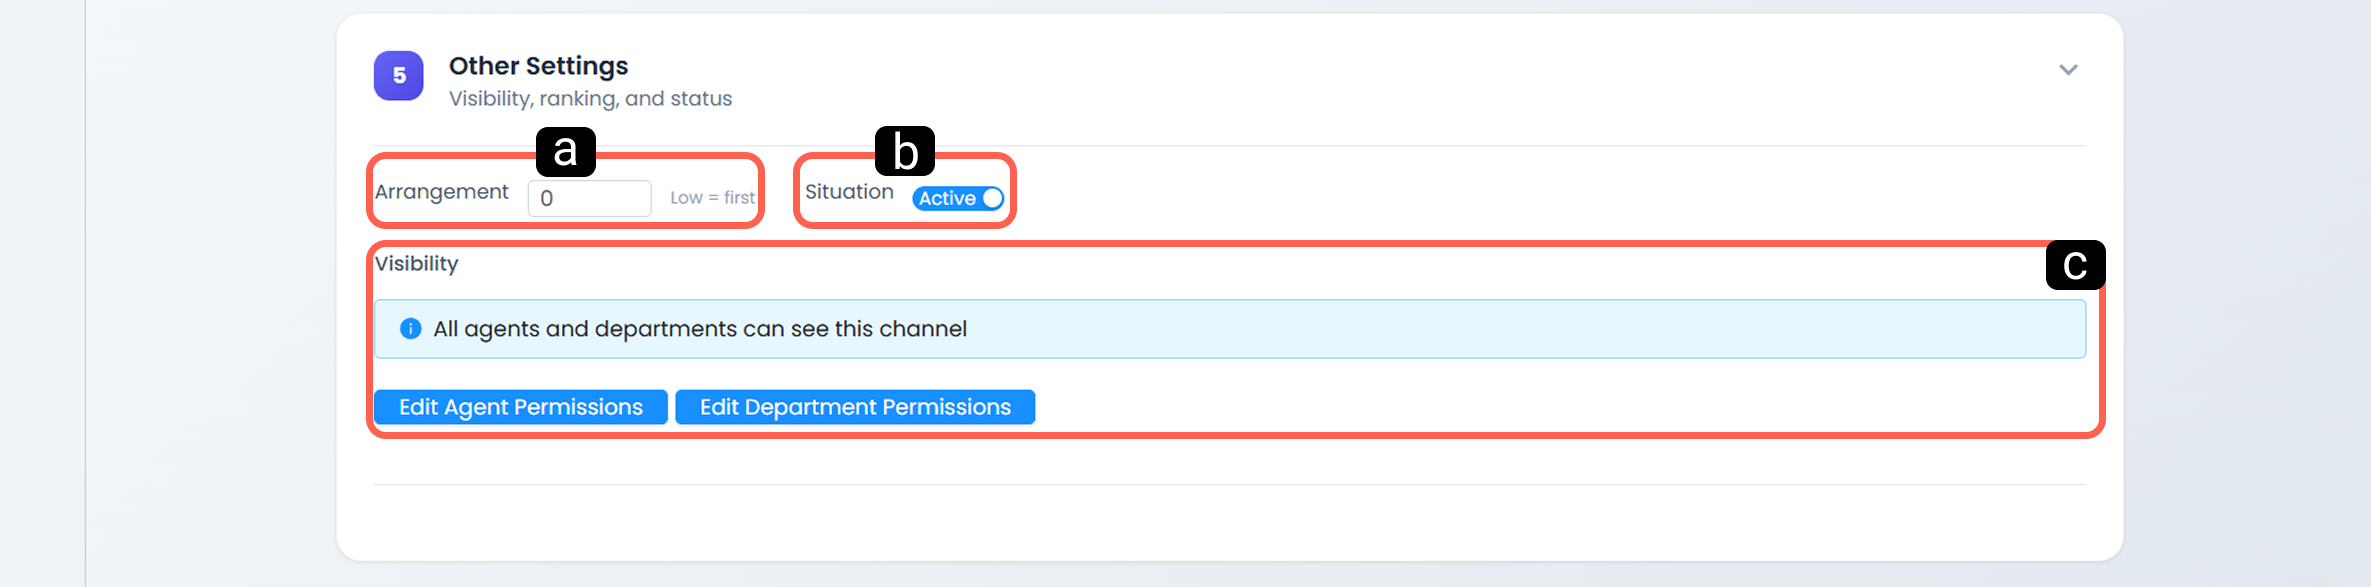The width and height of the screenshot is (2371, 587).
Task: Open Edit Agent Permissions
Action: point(521,407)
